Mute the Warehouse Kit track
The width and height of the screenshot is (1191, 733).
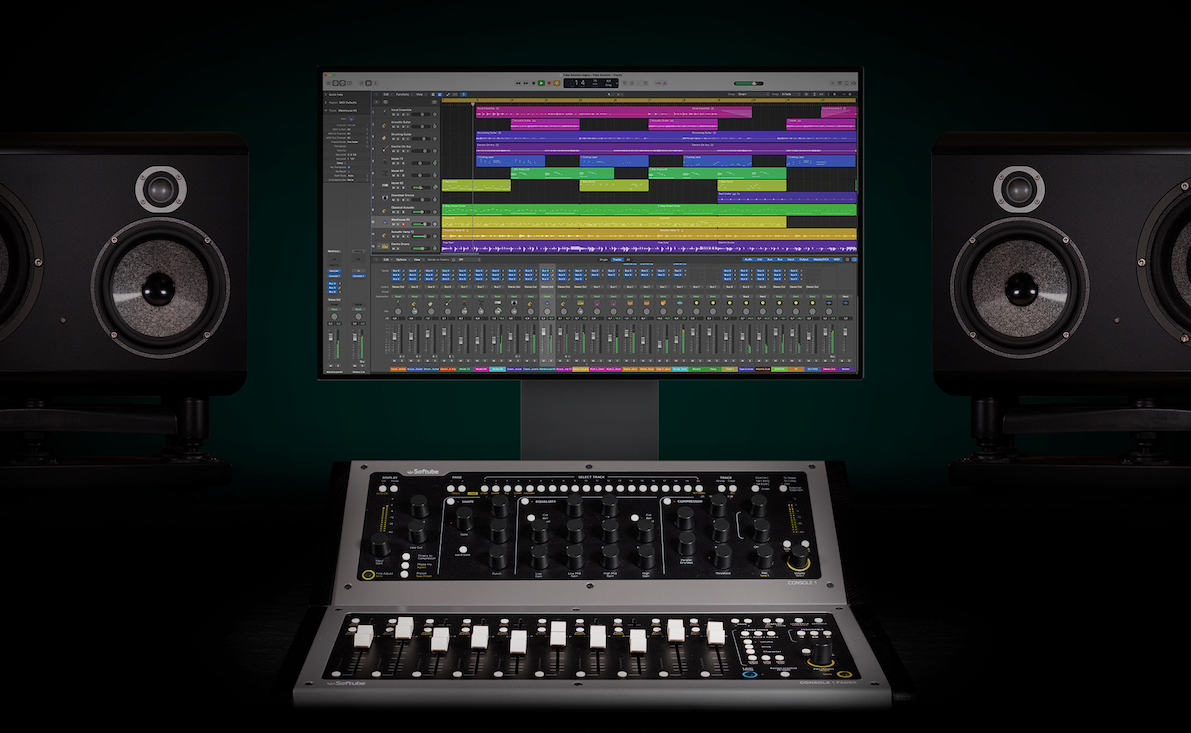point(393,224)
